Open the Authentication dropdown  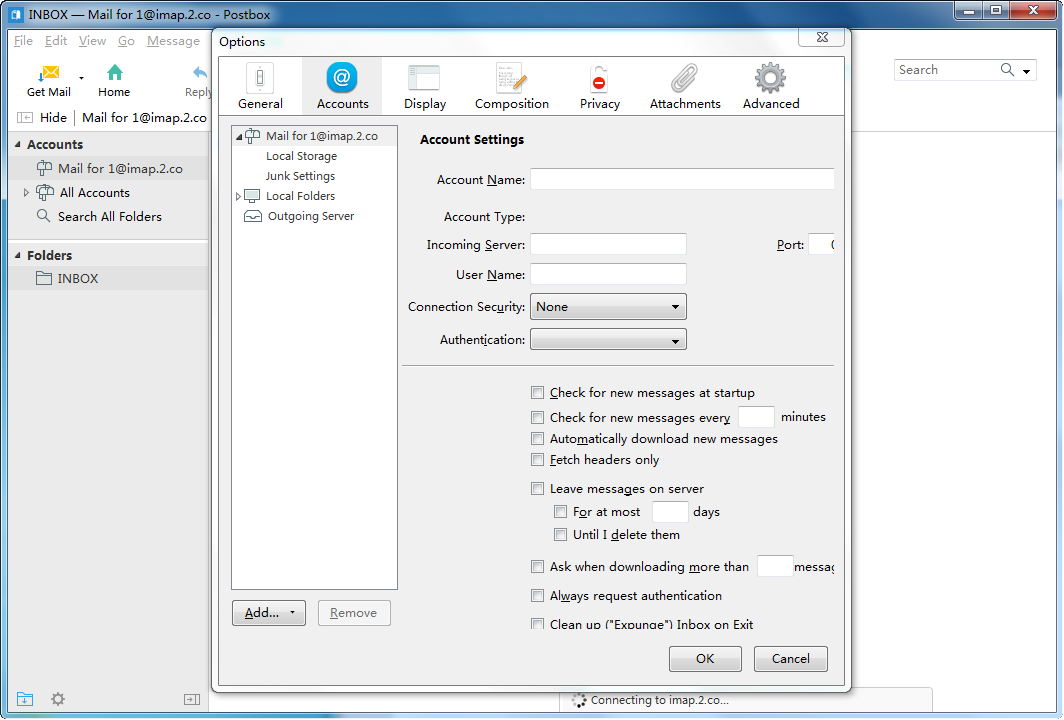tap(608, 339)
